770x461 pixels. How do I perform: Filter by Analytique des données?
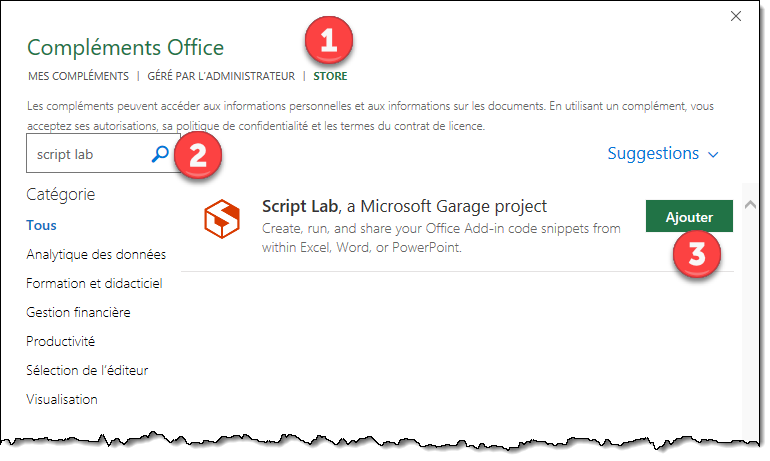point(96,255)
